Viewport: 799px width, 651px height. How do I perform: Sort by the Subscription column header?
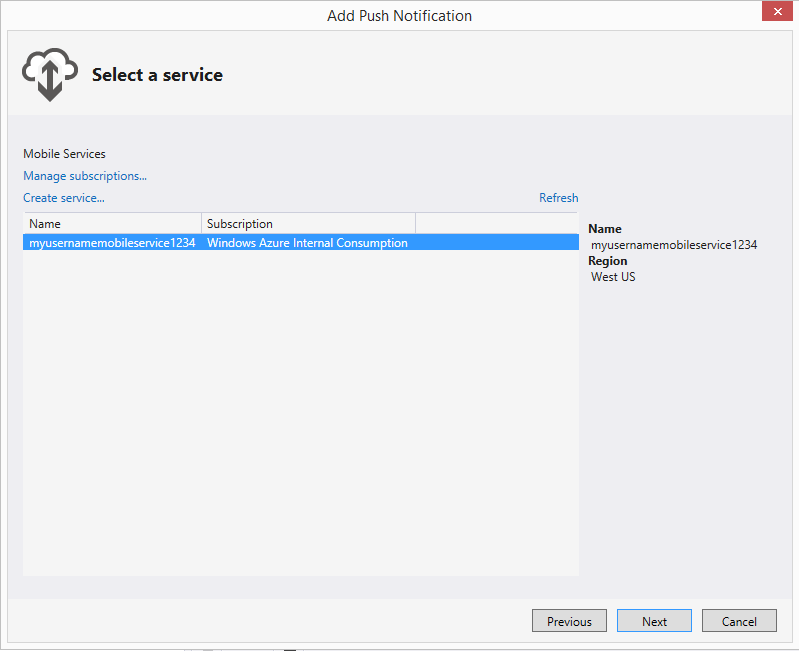tap(308, 224)
